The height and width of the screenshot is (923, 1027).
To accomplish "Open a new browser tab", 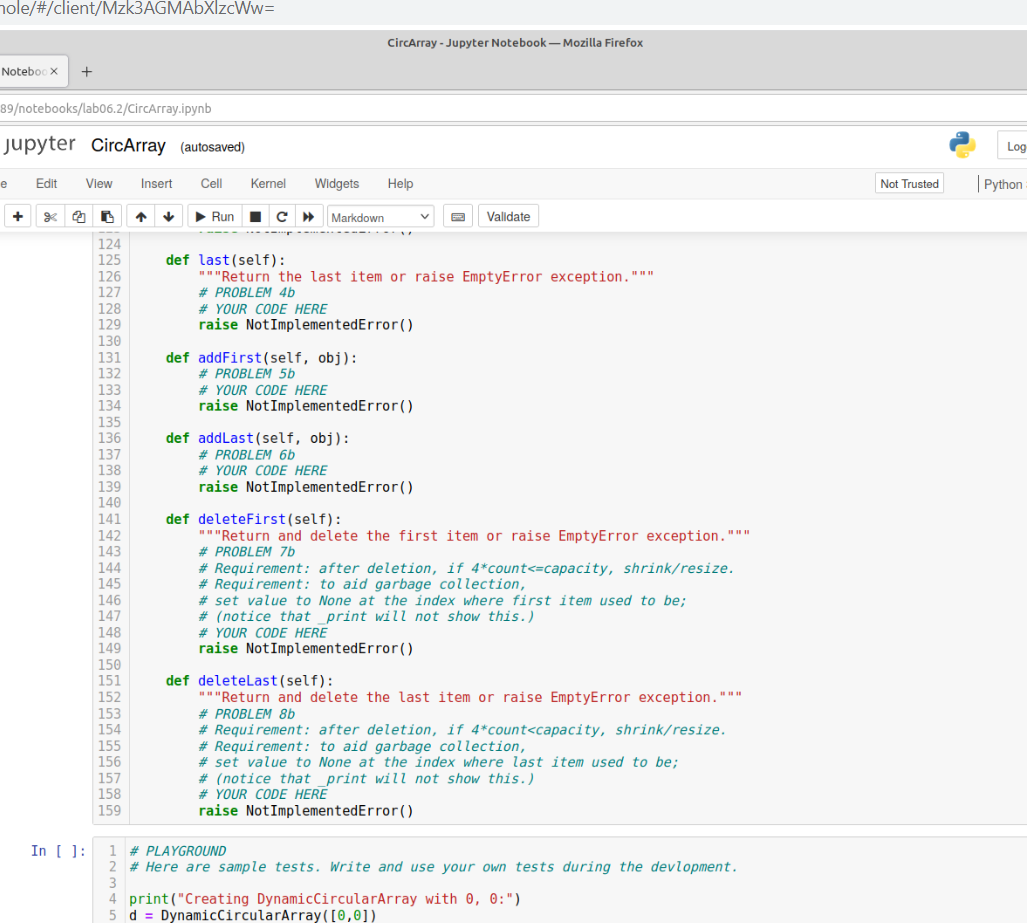I will coord(86,71).
